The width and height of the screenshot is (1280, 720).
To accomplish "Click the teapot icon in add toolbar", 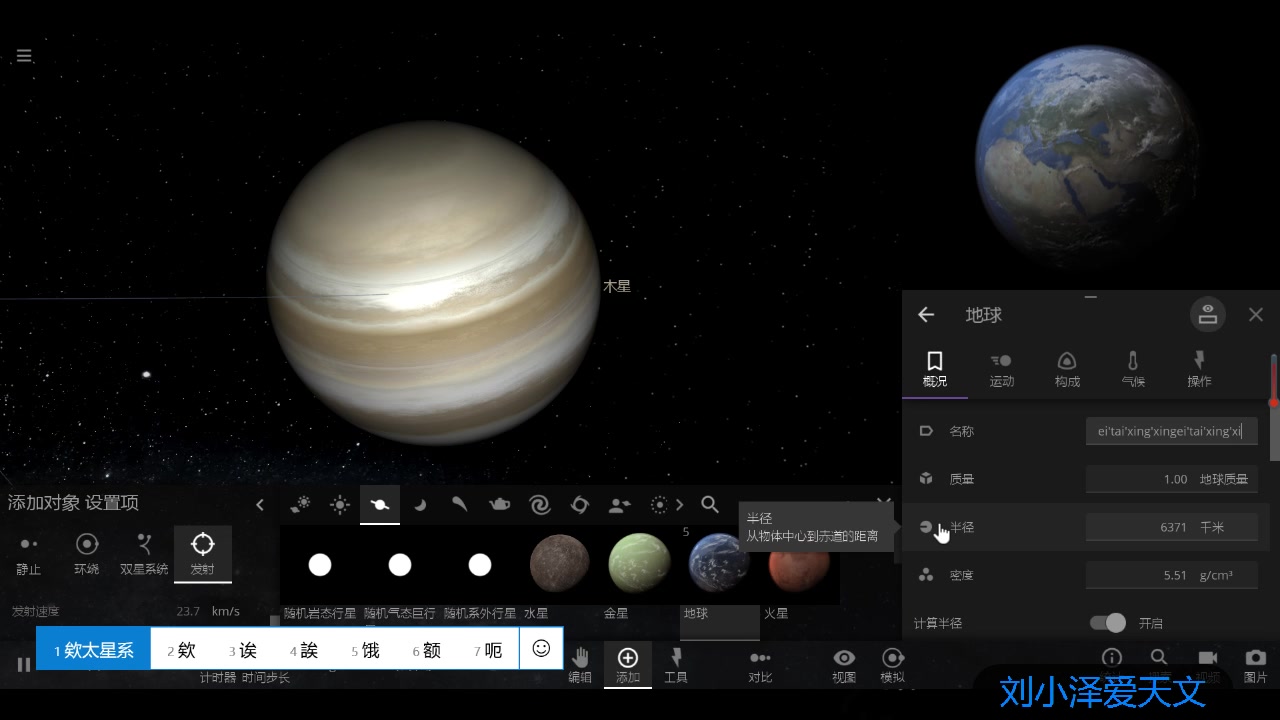I will [x=500, y=505].
